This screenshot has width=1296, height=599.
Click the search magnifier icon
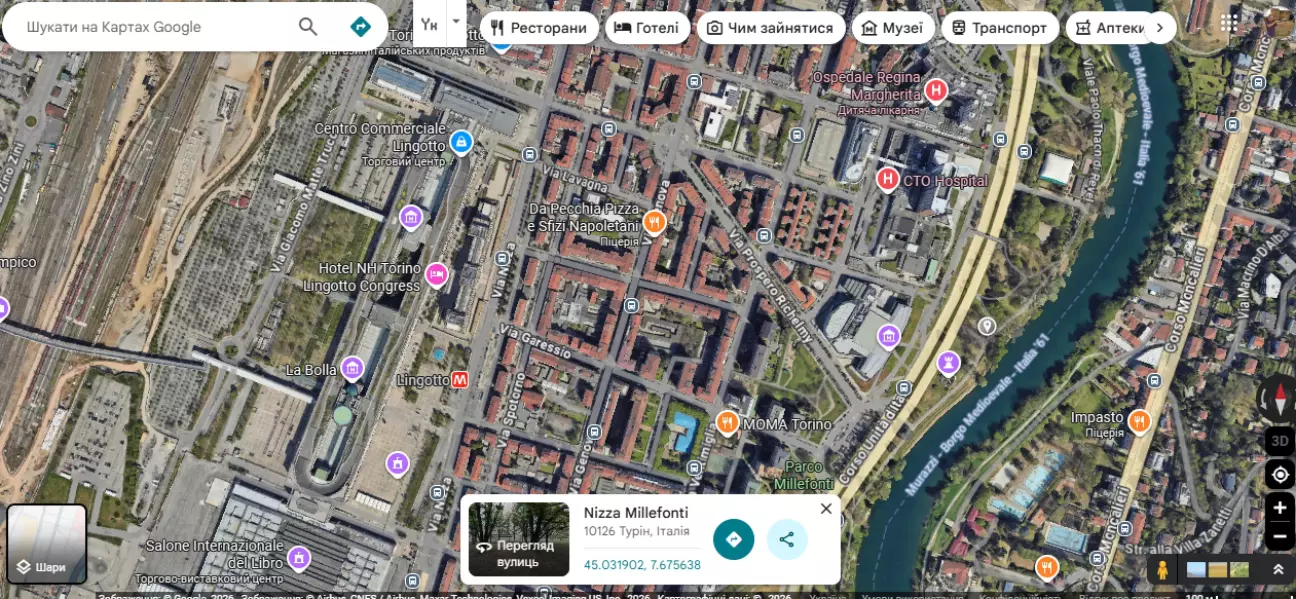coord(308,27)
